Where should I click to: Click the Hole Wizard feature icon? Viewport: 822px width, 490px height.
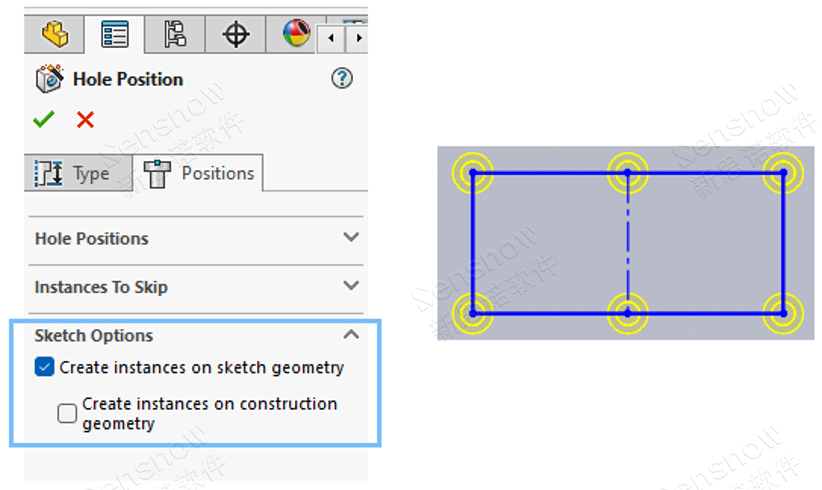[49, 79]
